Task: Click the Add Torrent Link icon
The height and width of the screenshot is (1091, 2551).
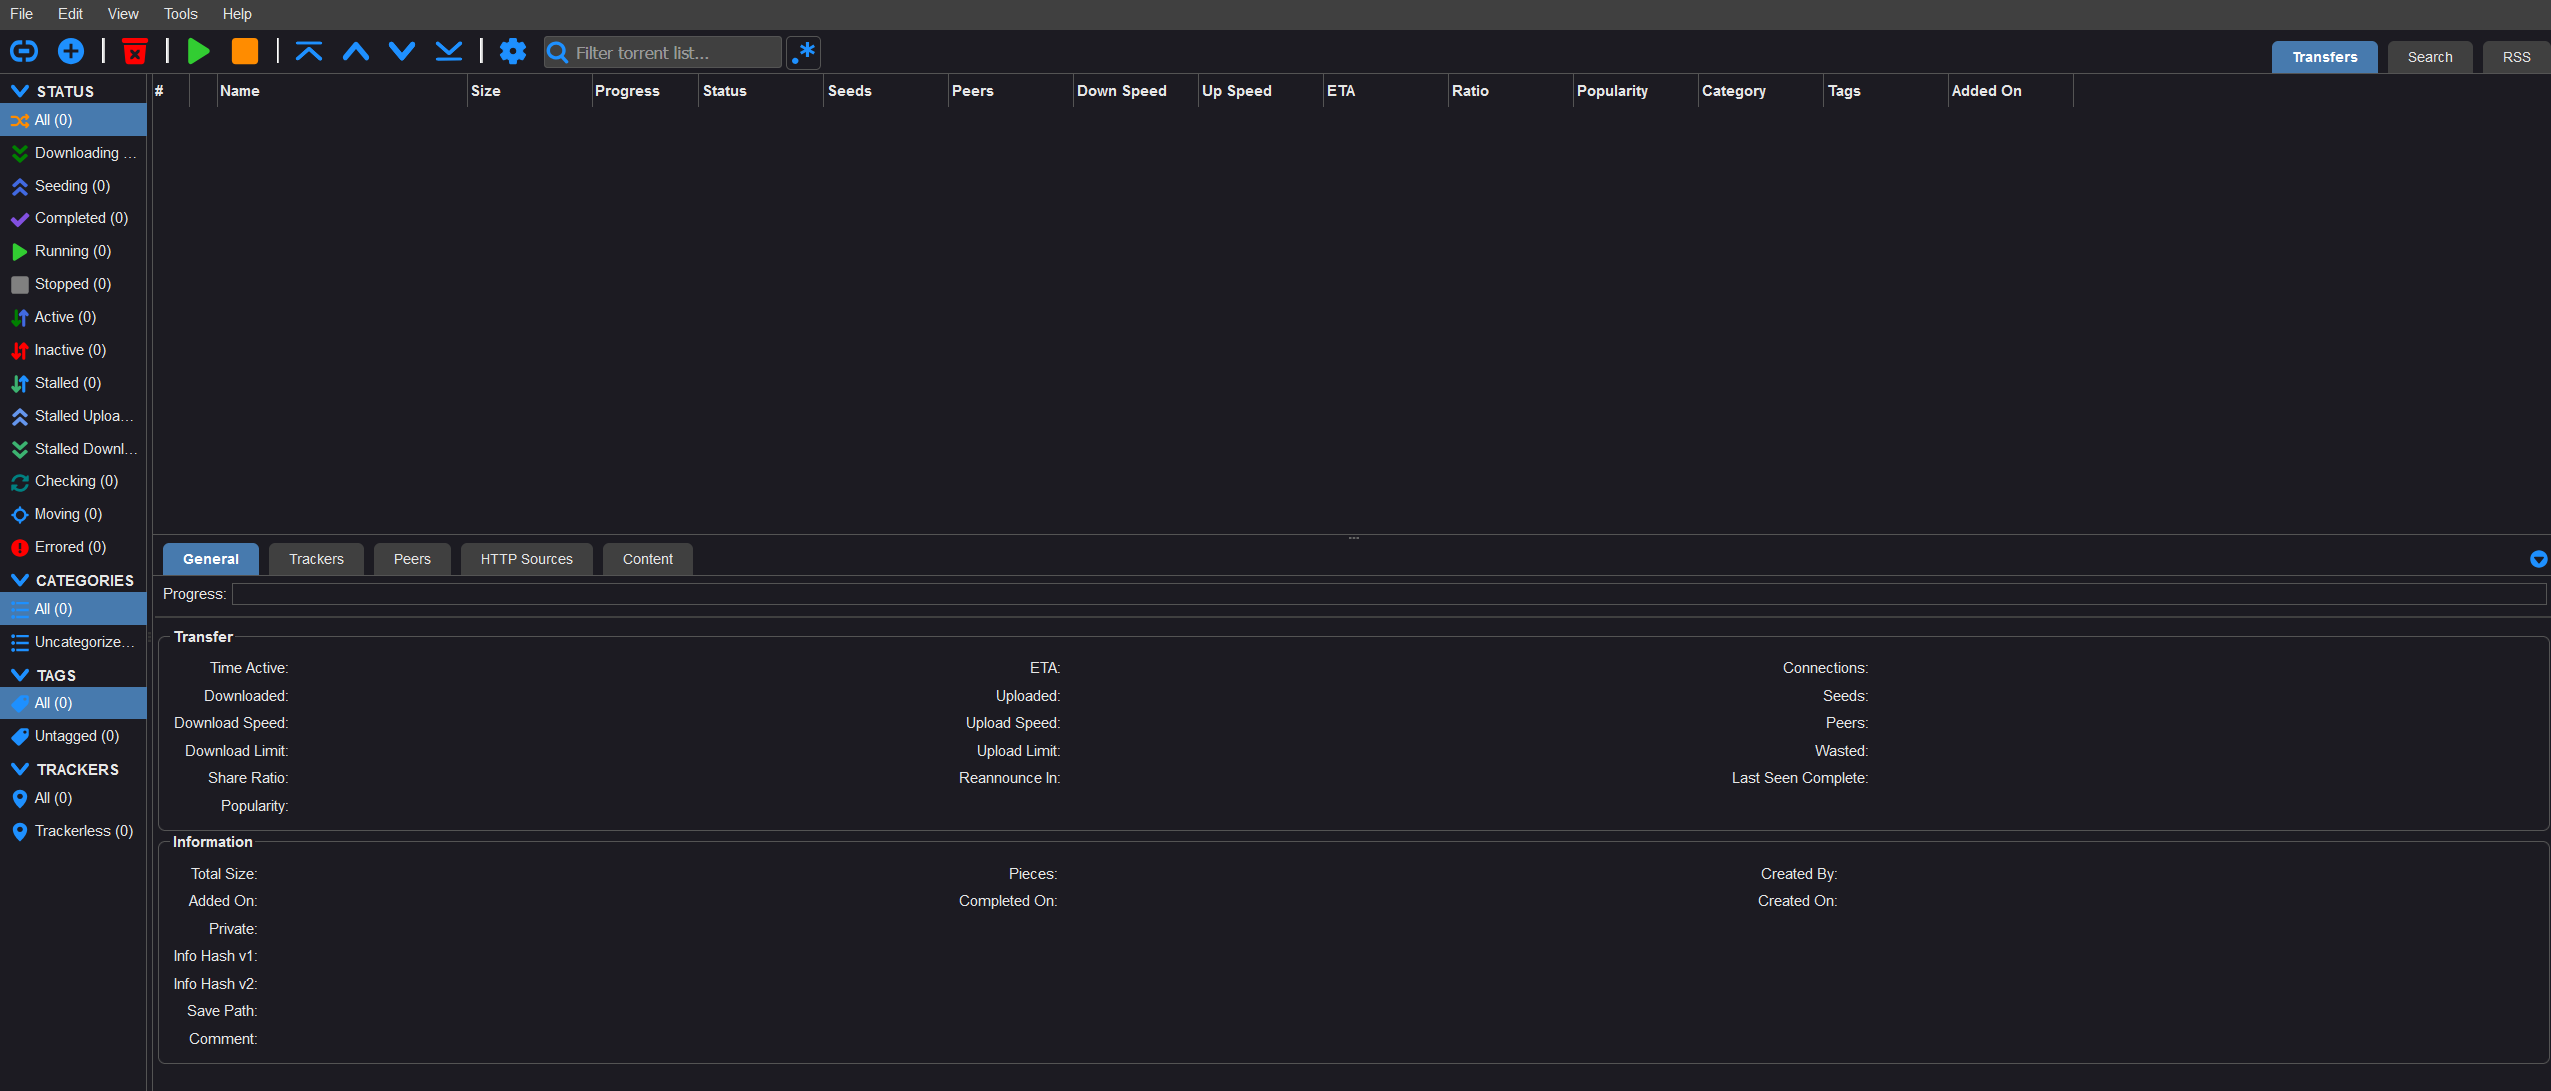Action: pyautogui.click(x=24, y=51)
